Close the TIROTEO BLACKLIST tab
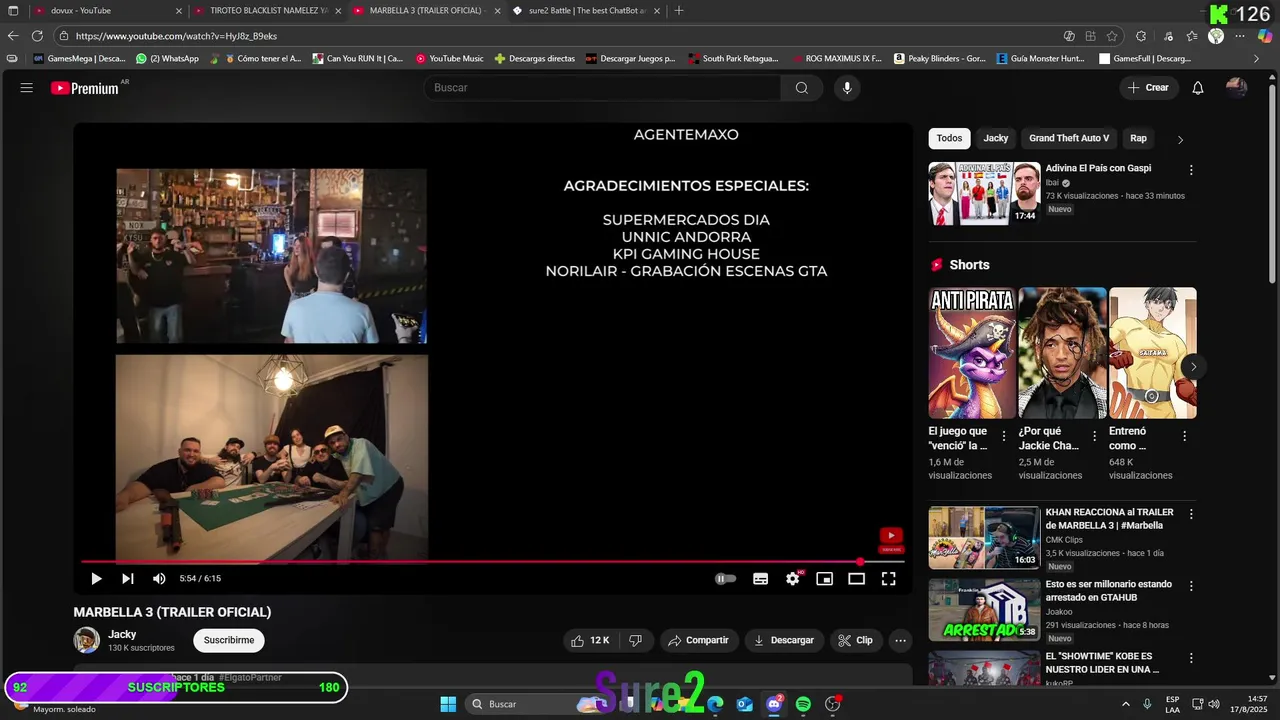Viewport: 1280px width, 720px height. pos(338,11)
